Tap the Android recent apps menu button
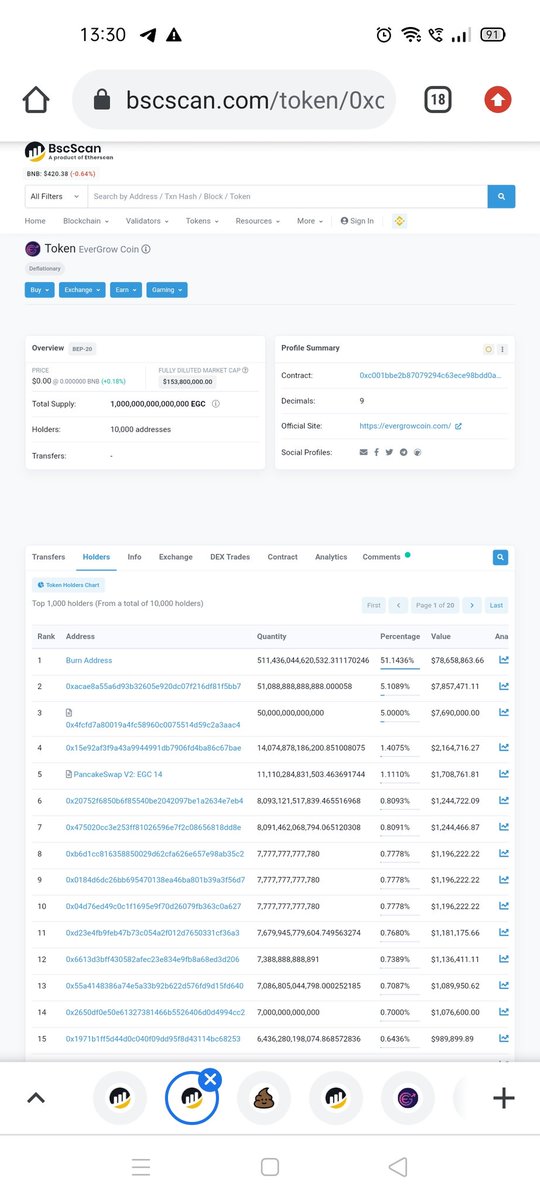 (x=141, y=1167)
